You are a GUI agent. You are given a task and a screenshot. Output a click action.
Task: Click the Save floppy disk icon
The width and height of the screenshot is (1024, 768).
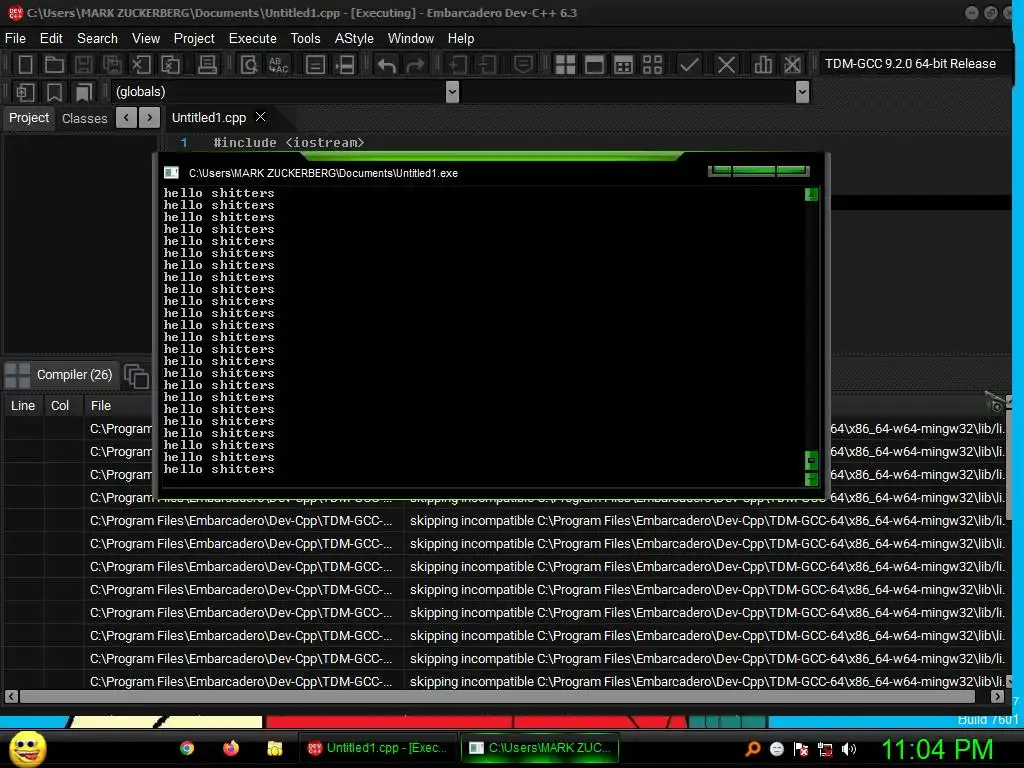[x=83, y=64]
